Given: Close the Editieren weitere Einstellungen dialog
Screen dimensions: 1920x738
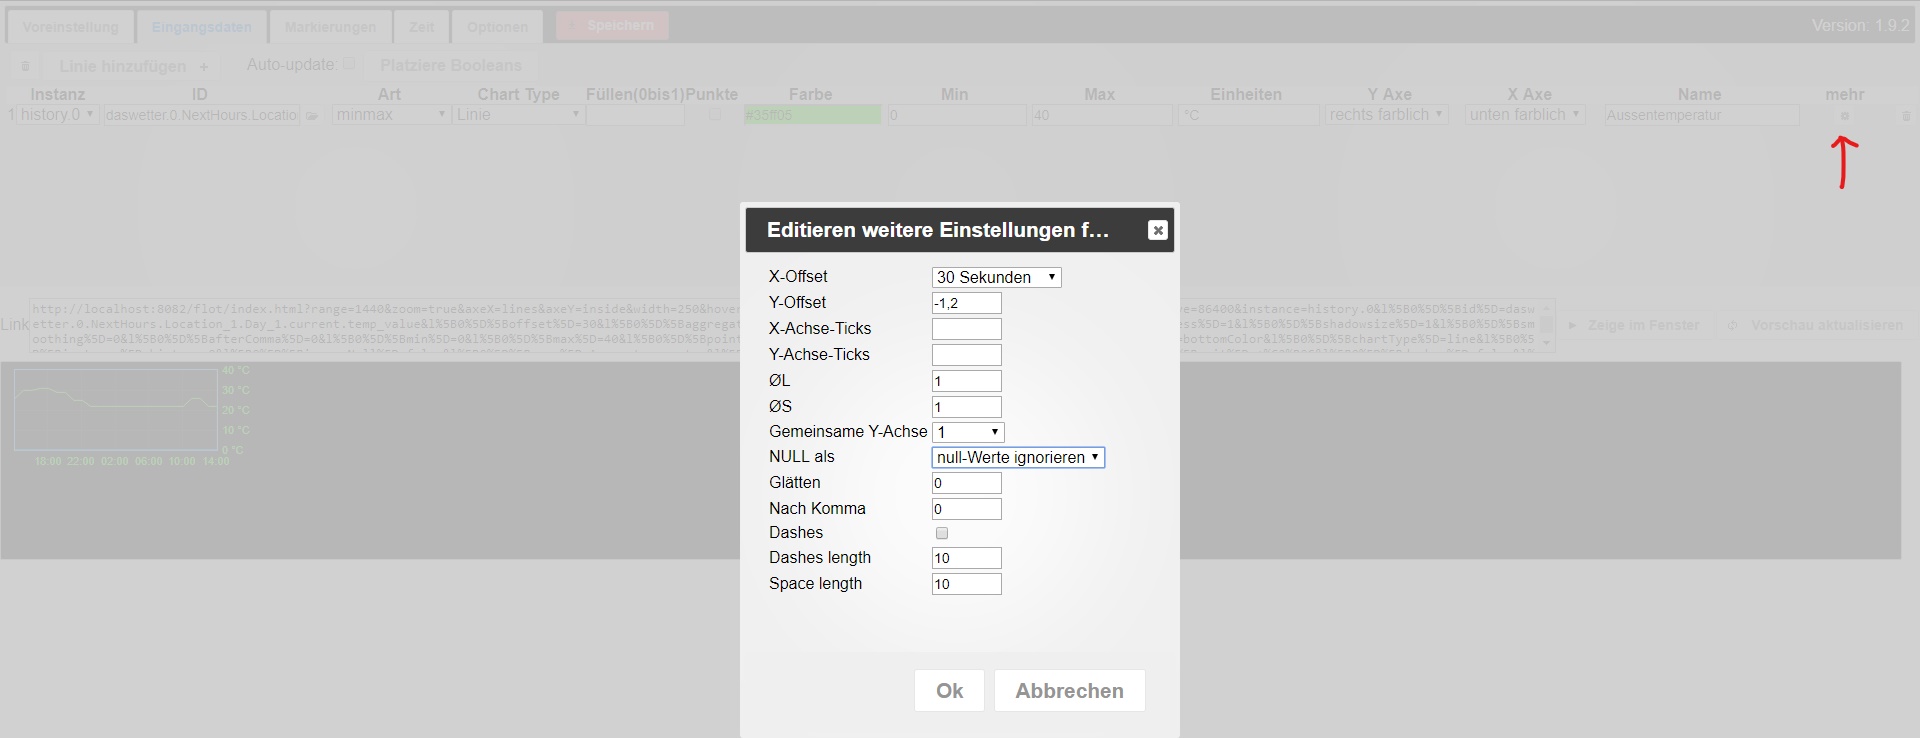Looking at the screenshot, I should pos(1158,231).
